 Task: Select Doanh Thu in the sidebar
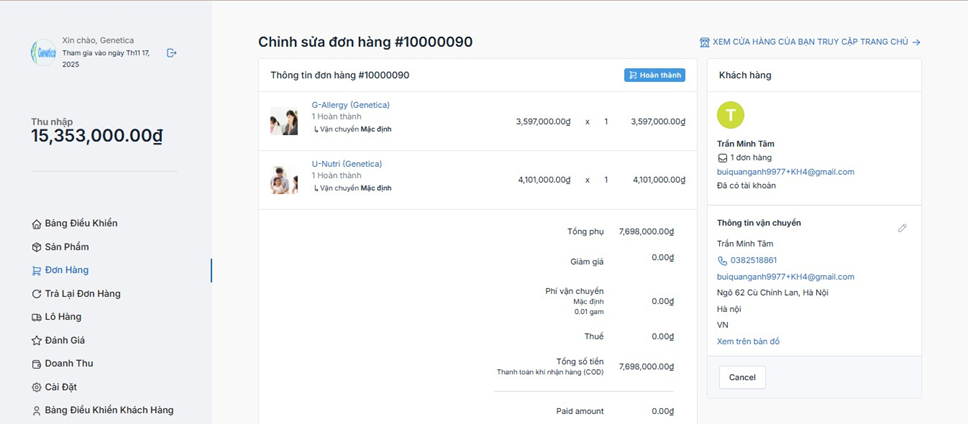[x=69, y=364]
